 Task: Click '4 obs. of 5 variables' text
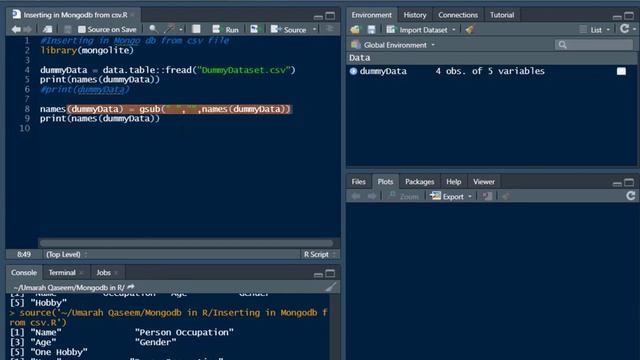click(x=490, y=71)
